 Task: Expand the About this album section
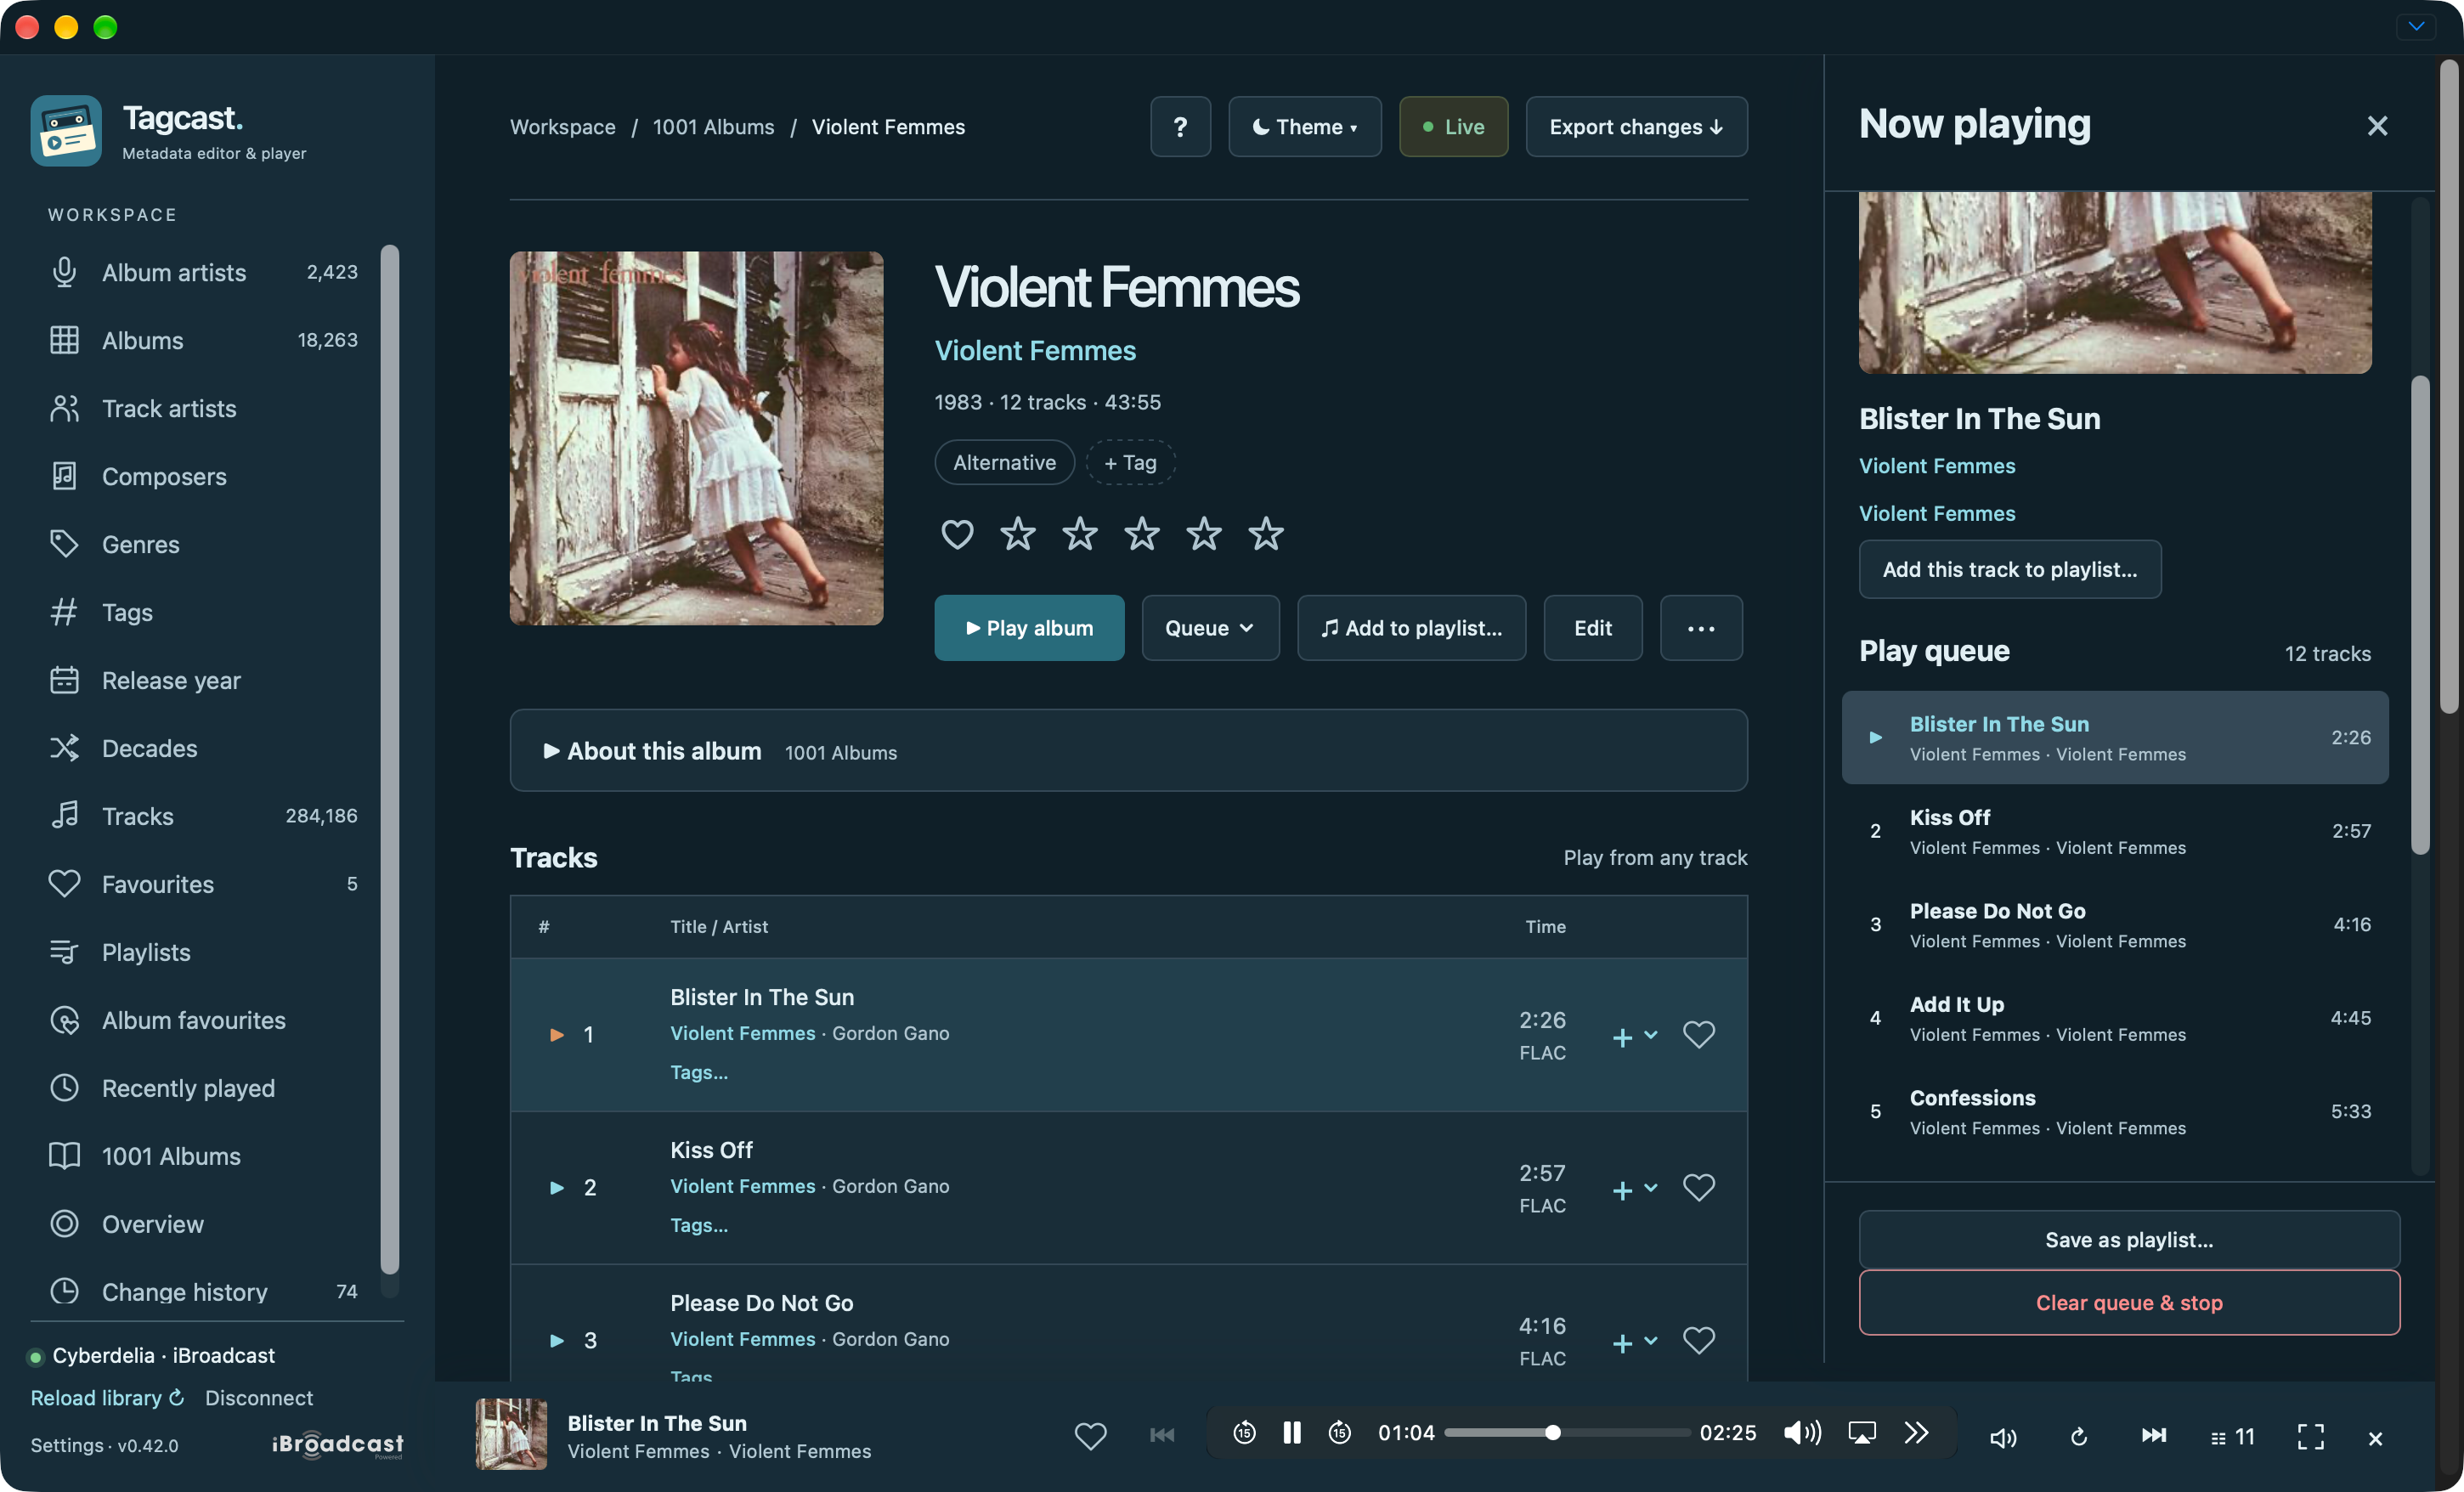point(1128,751)
